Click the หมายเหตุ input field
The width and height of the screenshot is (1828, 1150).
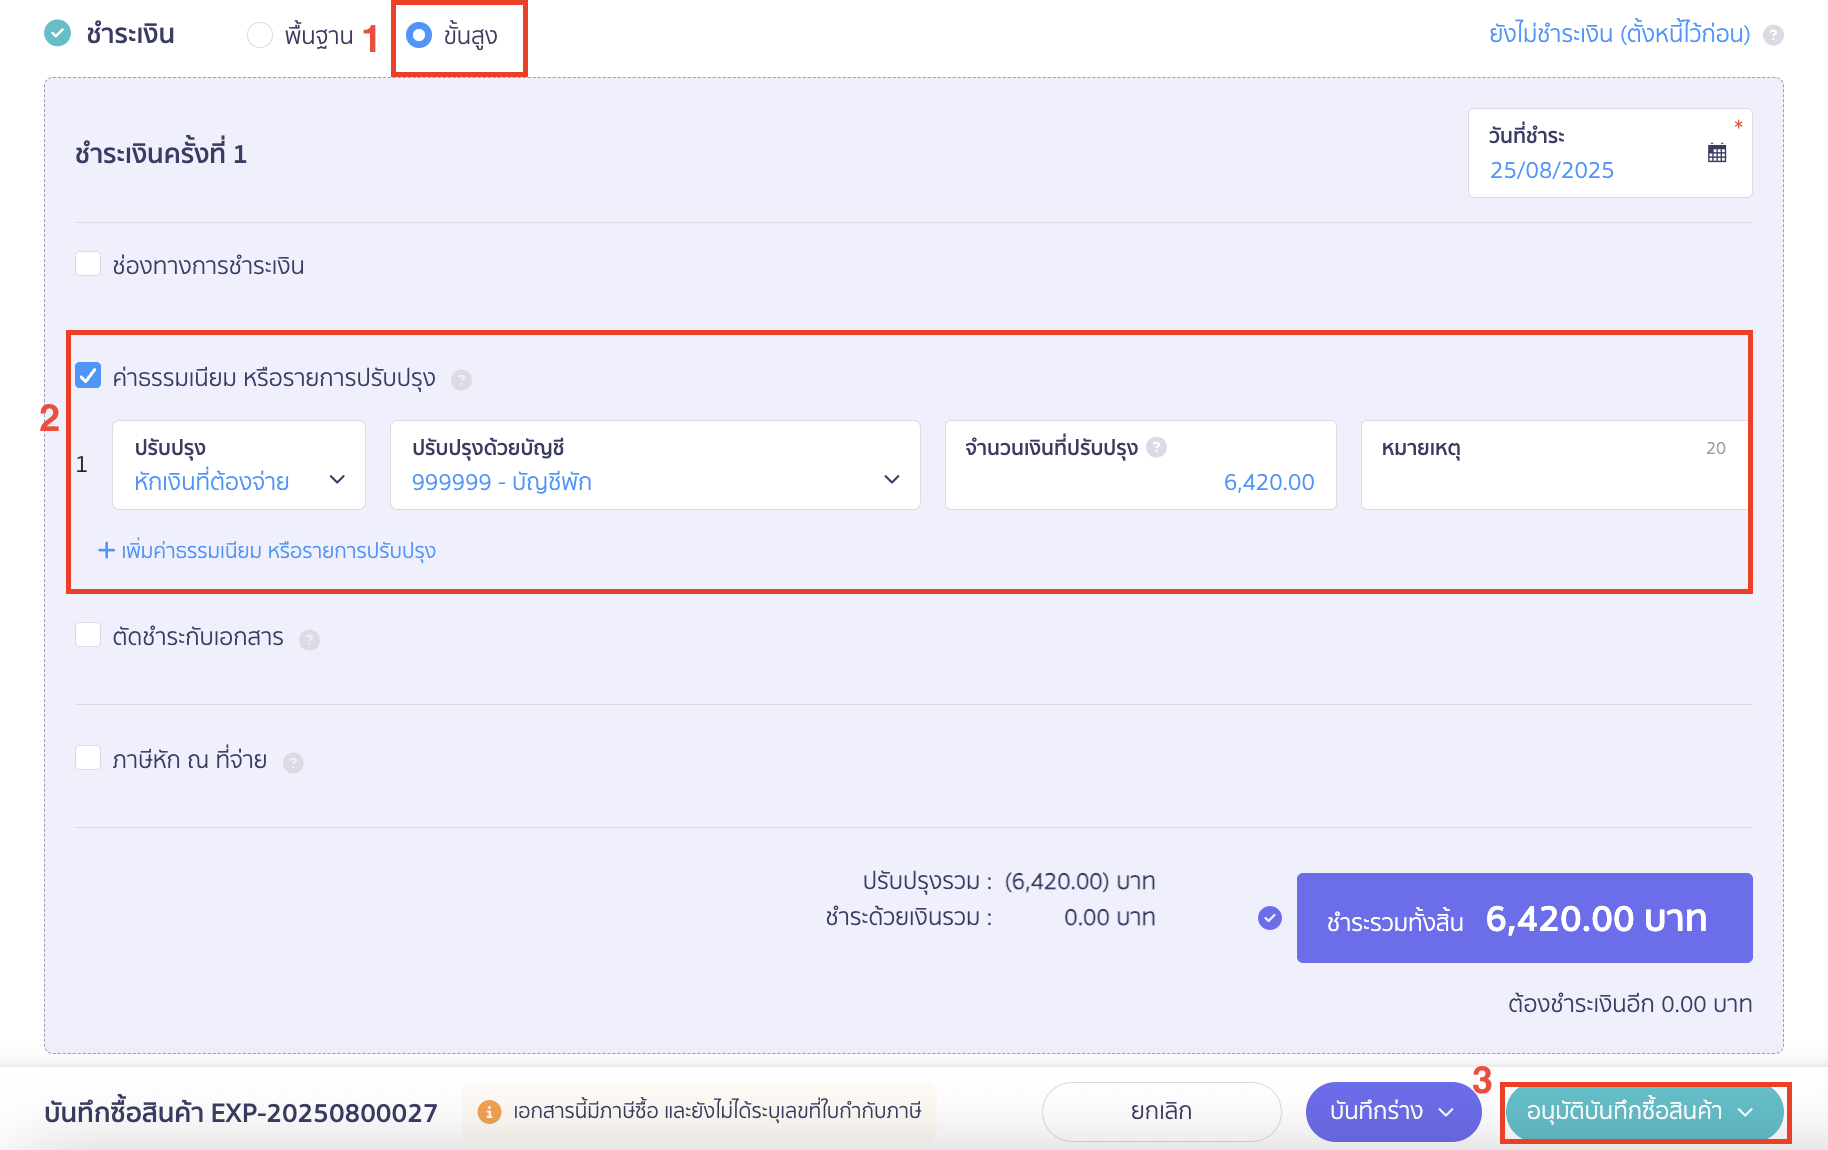(1552, 480)
